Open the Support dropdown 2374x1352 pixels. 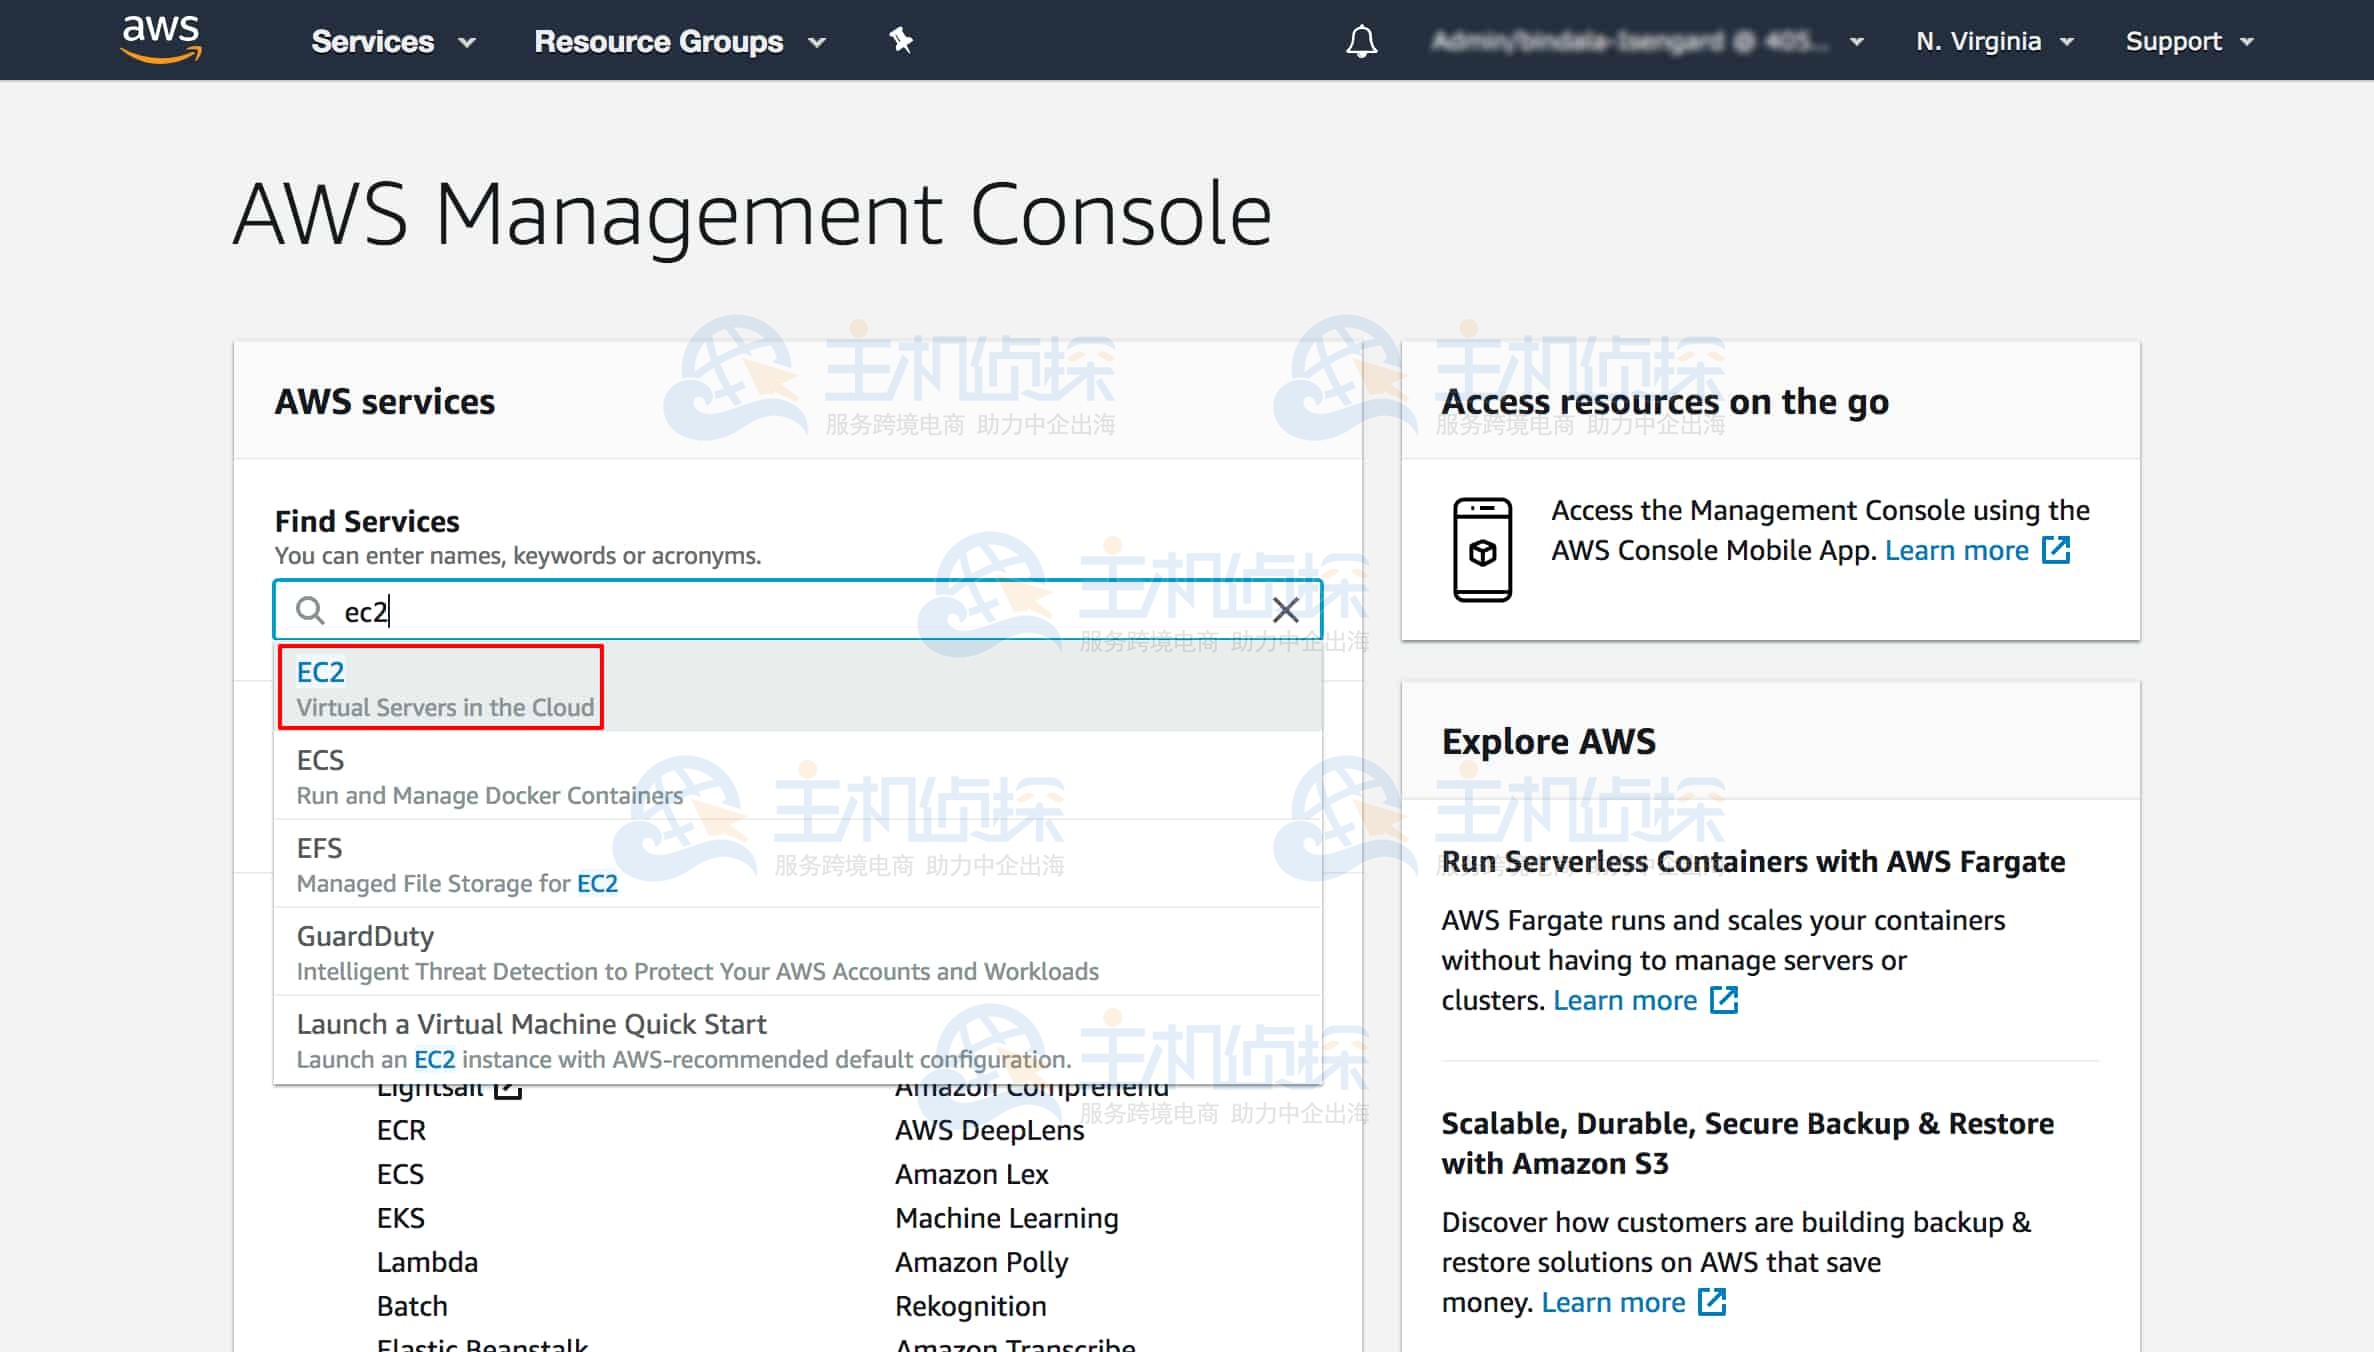pyautogui.click(x=2188, y=40)
